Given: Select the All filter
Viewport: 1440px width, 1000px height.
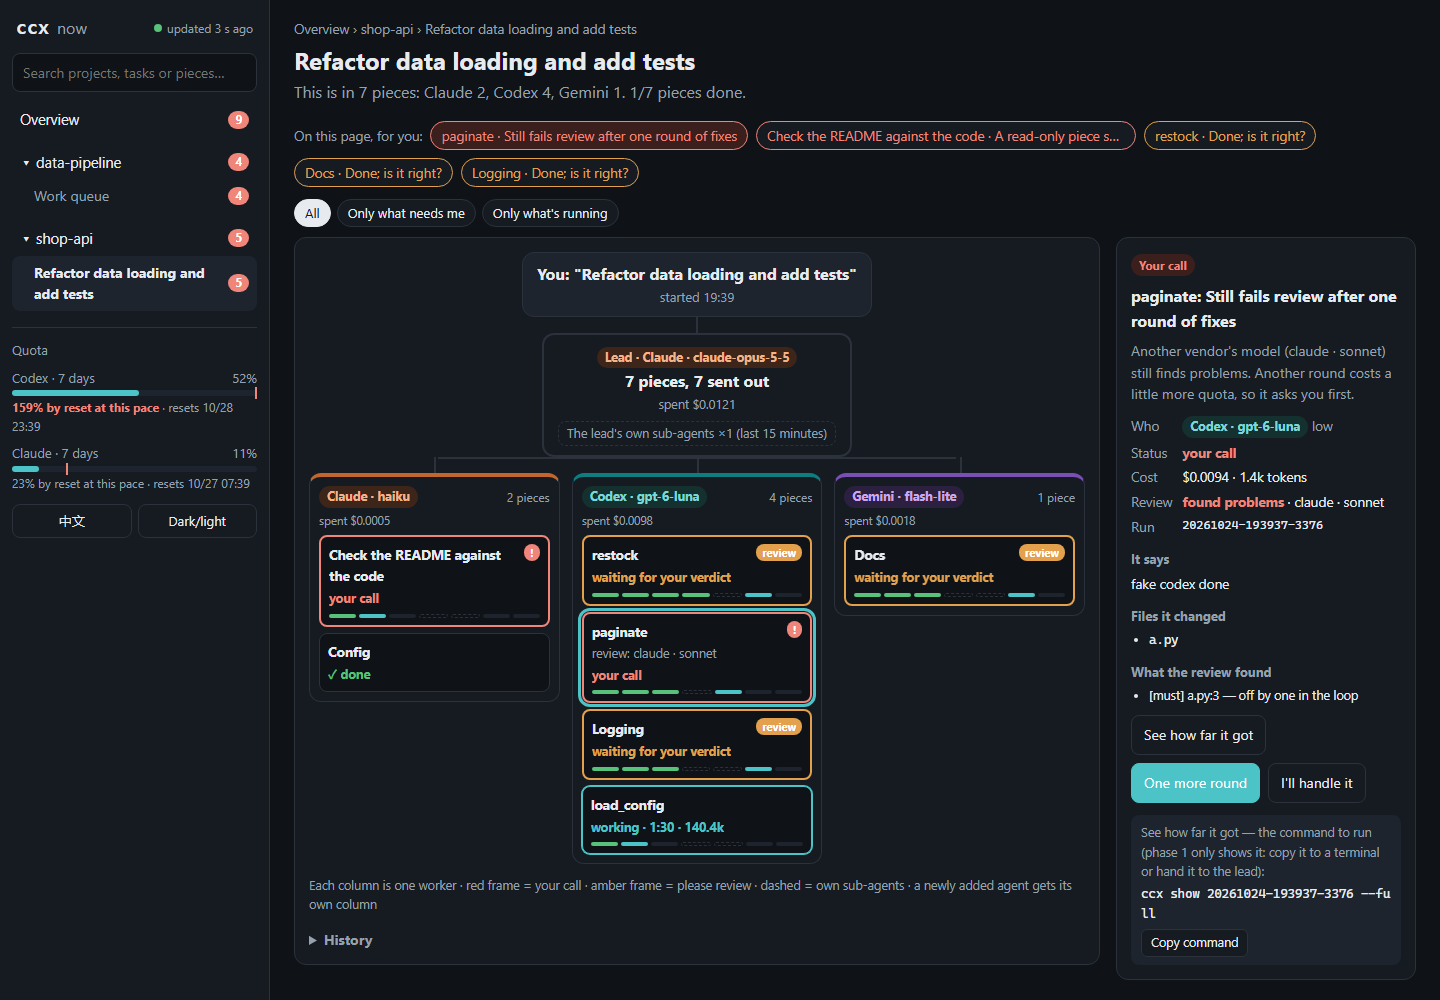Looking at the screenshot, I should [x=312, y=213].
